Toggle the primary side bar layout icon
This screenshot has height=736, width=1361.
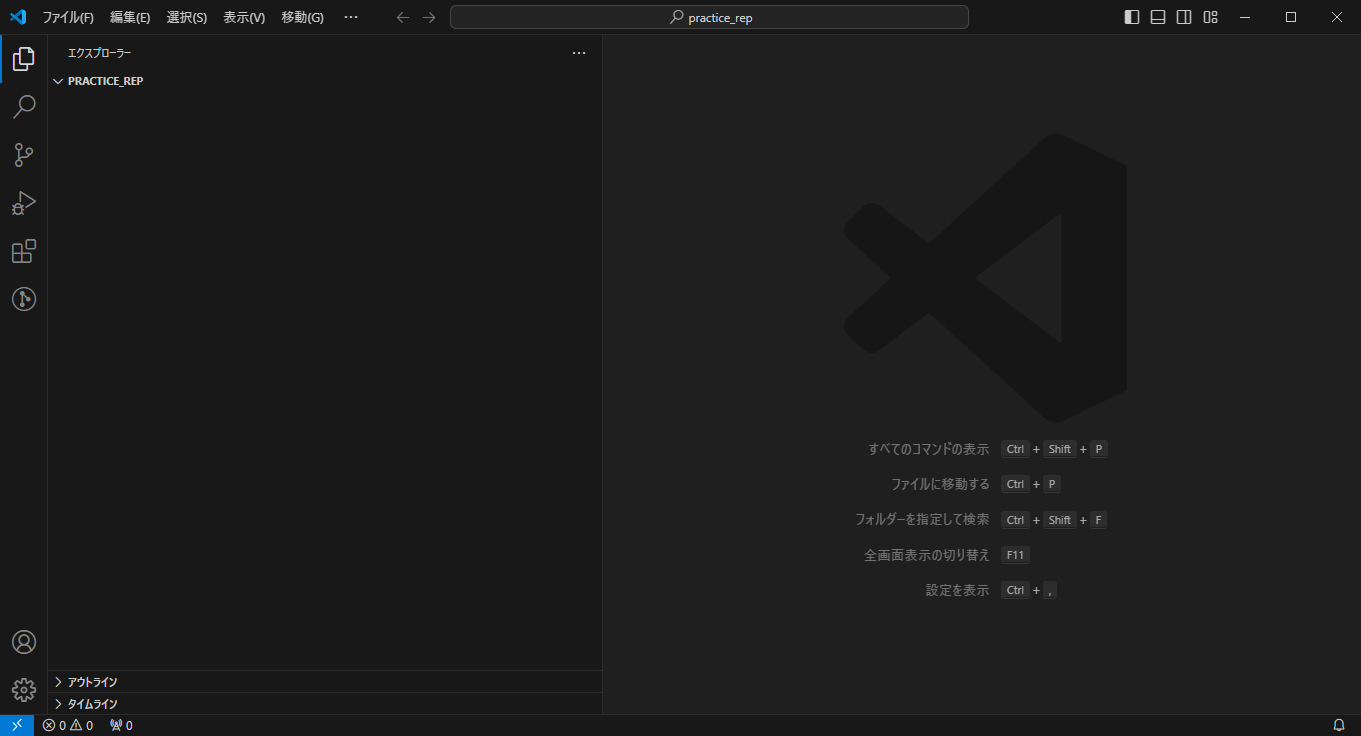[x=1132, y=17]
